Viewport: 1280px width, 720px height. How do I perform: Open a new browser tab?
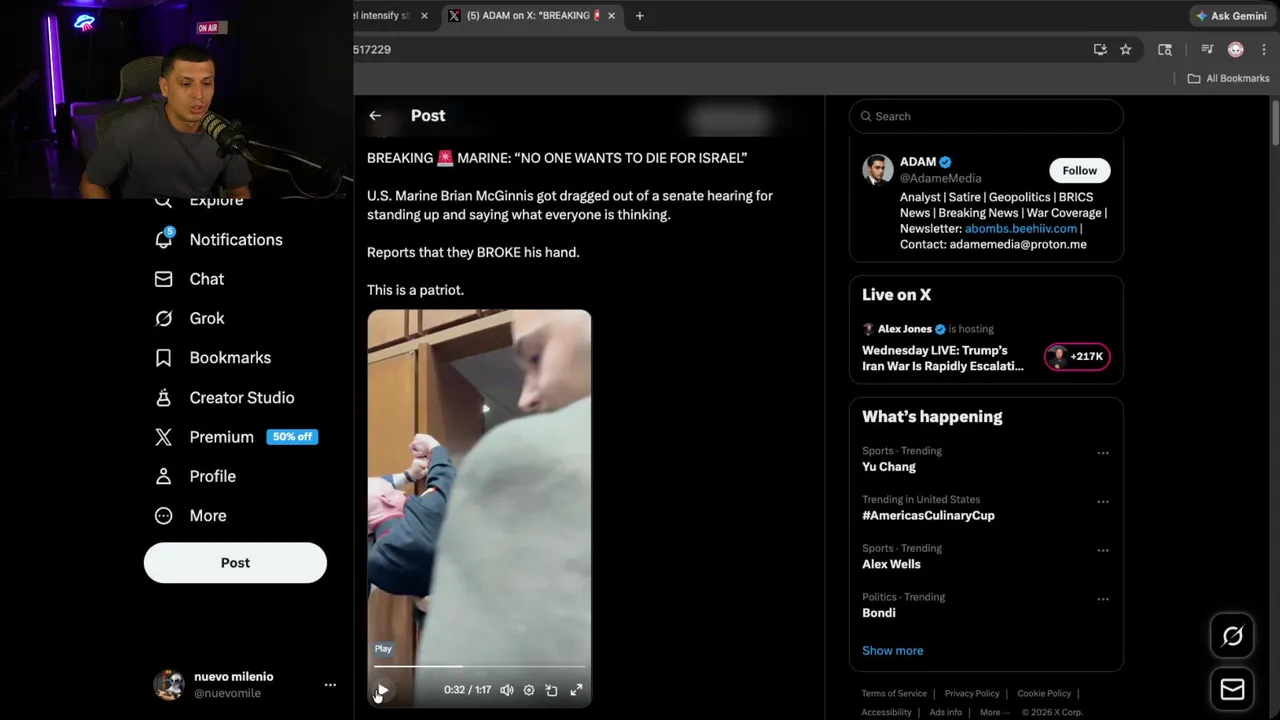[x=639, y=16]
